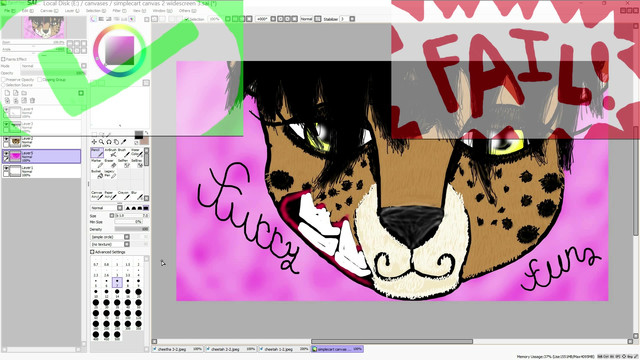The height and width of the screenshot is (360, 640).
Task: Adjust the brush Size slider
Action: click(x=132, y=216)
